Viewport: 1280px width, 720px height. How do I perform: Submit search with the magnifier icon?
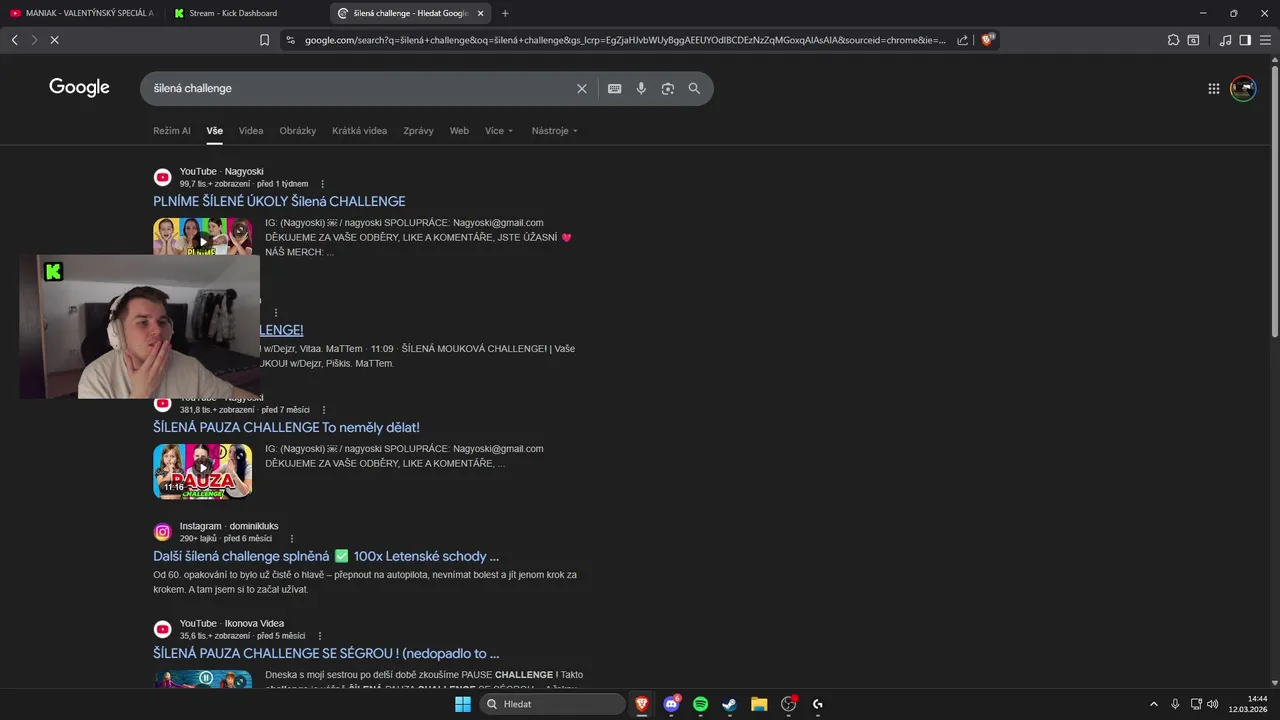694,88
